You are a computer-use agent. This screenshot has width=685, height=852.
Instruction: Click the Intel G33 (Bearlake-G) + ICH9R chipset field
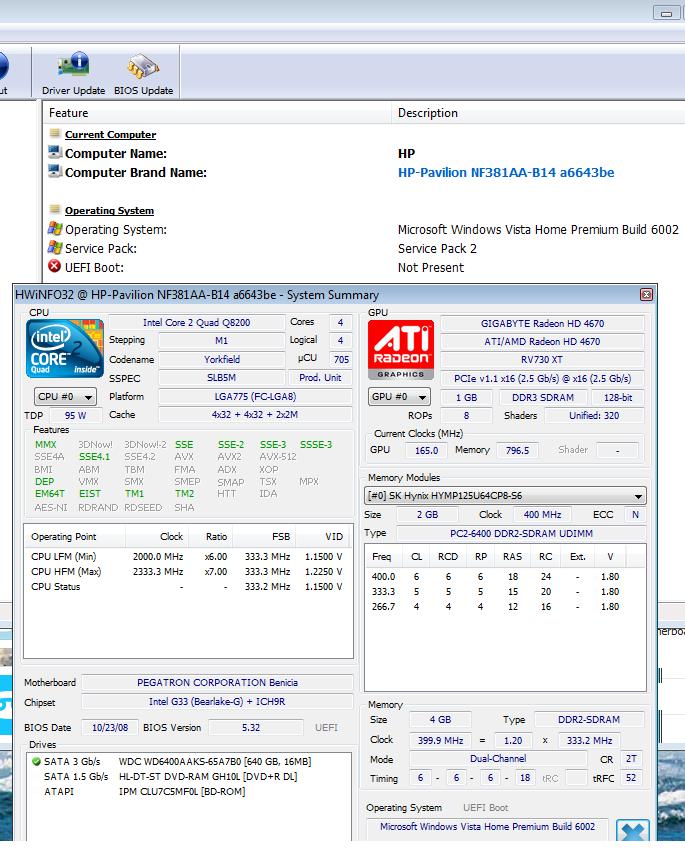(x=217, y=701)
